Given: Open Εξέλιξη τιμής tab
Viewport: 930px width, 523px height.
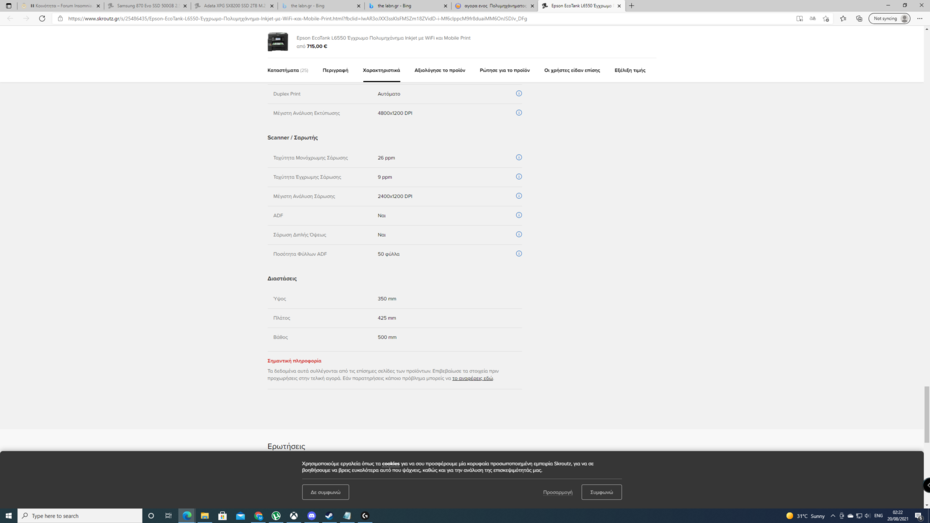Looking at the screenshot, I should (630, 70).
